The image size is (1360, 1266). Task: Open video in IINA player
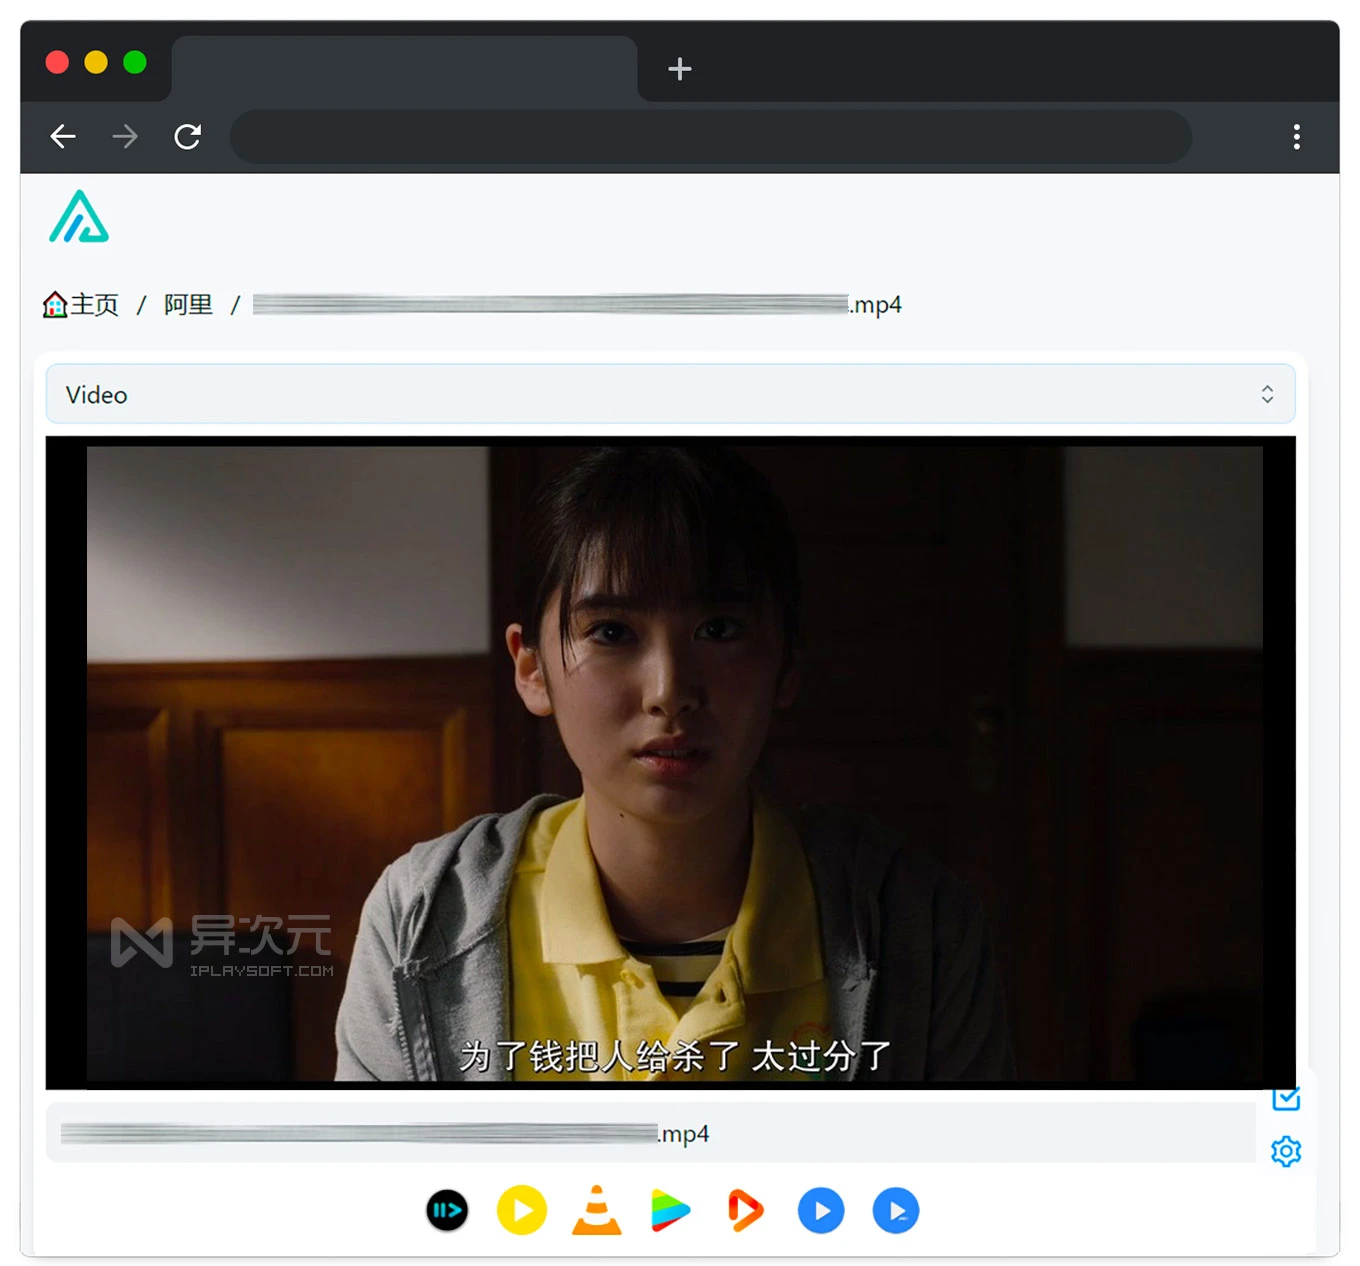click(447, 1211)
